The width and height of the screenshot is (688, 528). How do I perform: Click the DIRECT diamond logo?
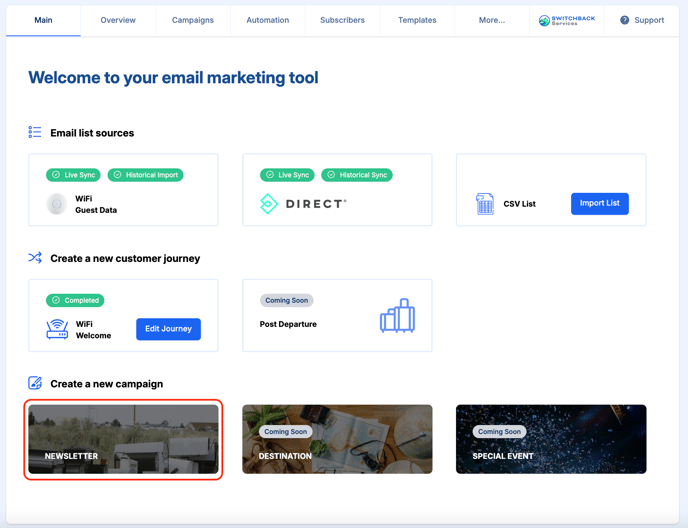(268, 204)
